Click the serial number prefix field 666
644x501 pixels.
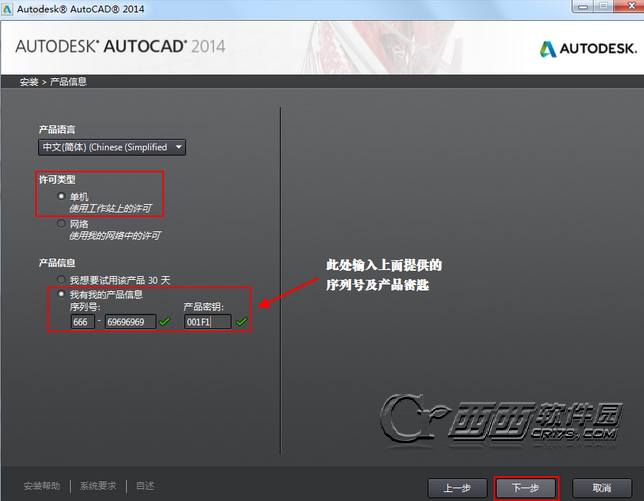[83, 322]
